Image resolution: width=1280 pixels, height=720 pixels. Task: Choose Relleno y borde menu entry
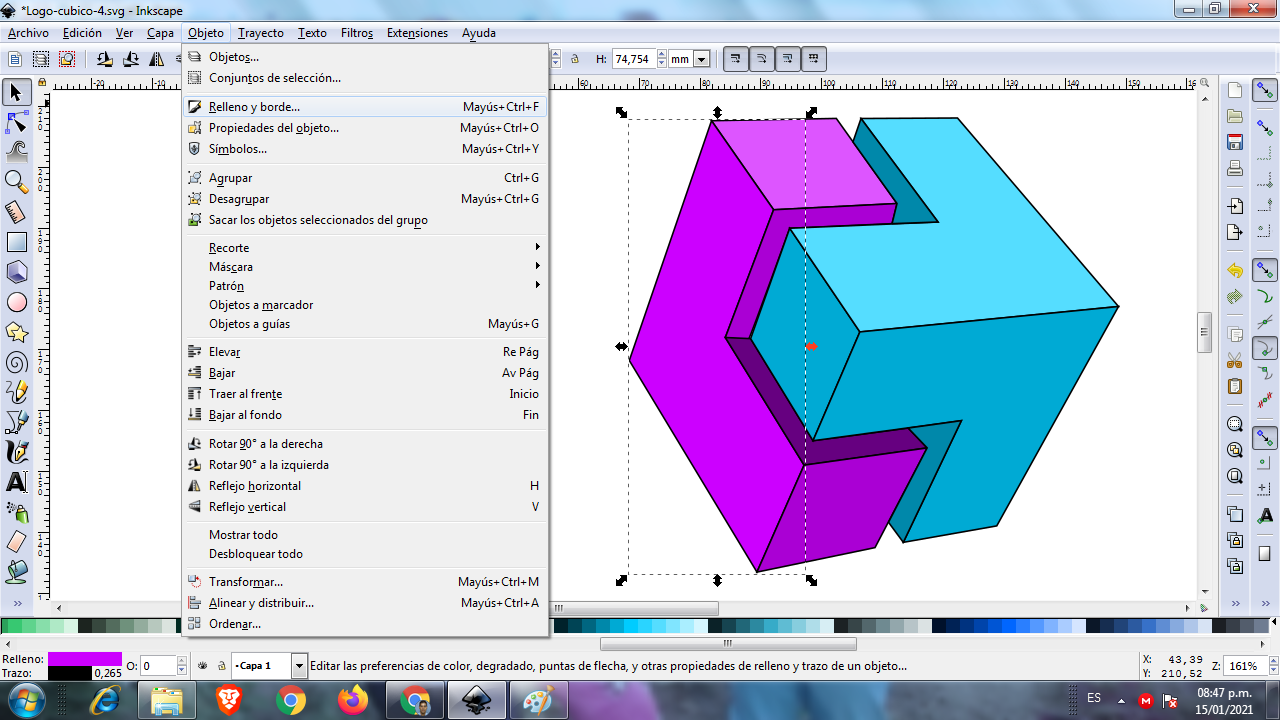[x=365, y=107]
